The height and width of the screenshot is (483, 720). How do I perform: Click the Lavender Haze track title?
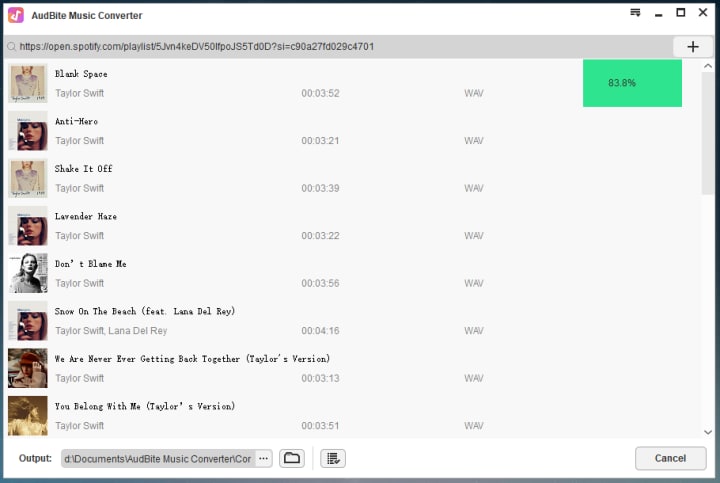pyautogui.click(x=85, y=216)
